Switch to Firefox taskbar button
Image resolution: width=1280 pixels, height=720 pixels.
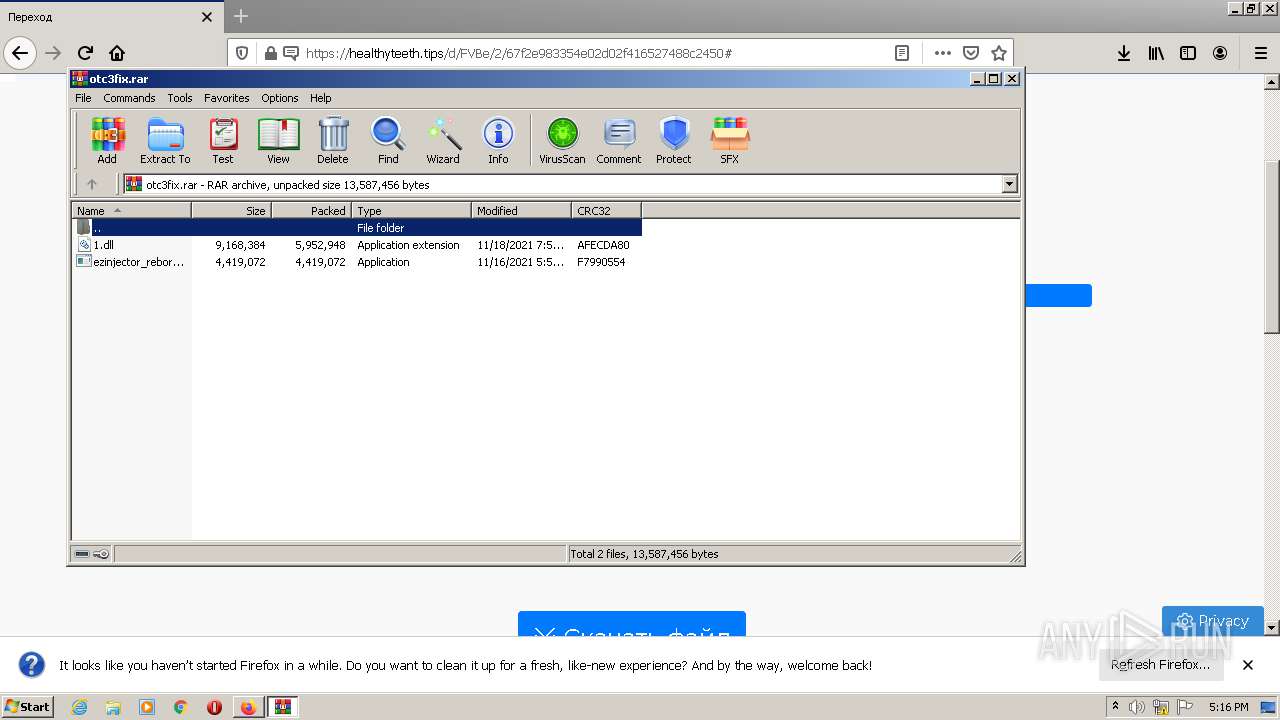tap(248, 707)
